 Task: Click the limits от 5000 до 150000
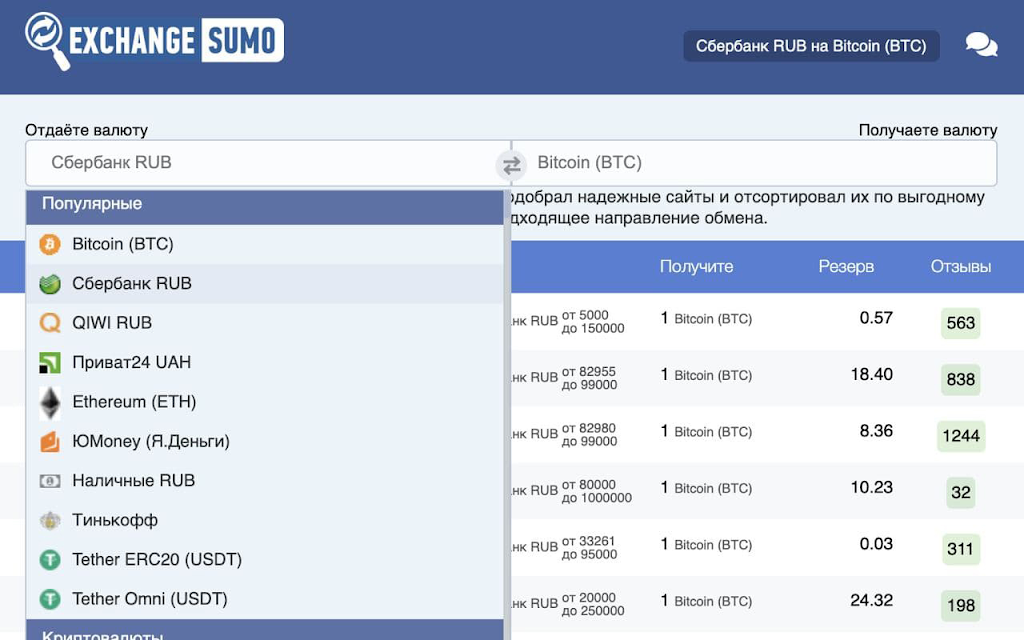[x=593, y=322]
